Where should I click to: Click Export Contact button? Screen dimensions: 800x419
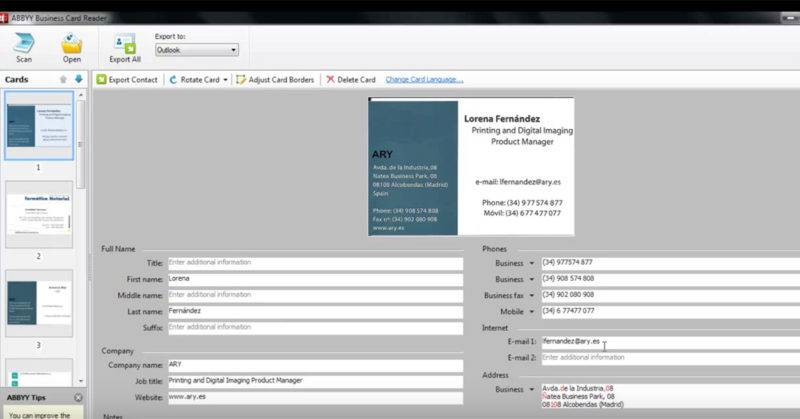click(127, 80)
